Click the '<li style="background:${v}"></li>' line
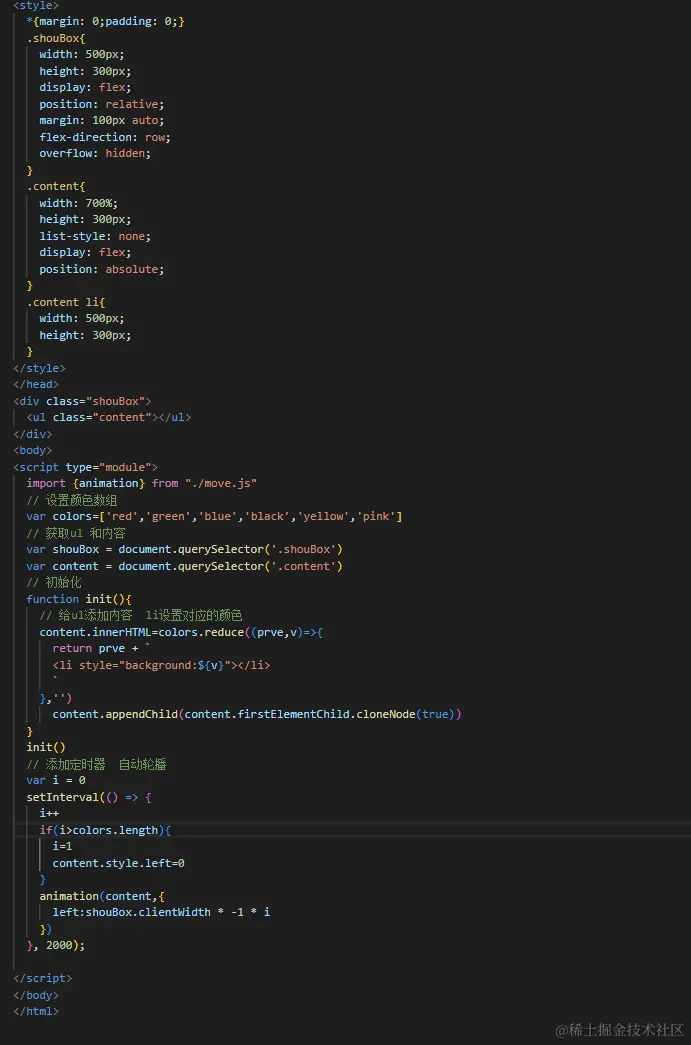The width and height of the screenshot is (691, 1045). click(x=161, y=665)
